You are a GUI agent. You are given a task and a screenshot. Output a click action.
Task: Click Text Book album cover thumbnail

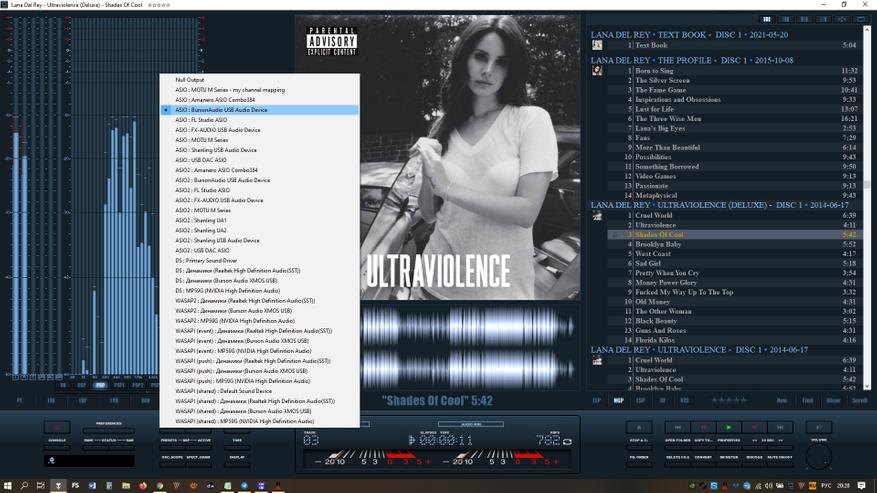597,45
